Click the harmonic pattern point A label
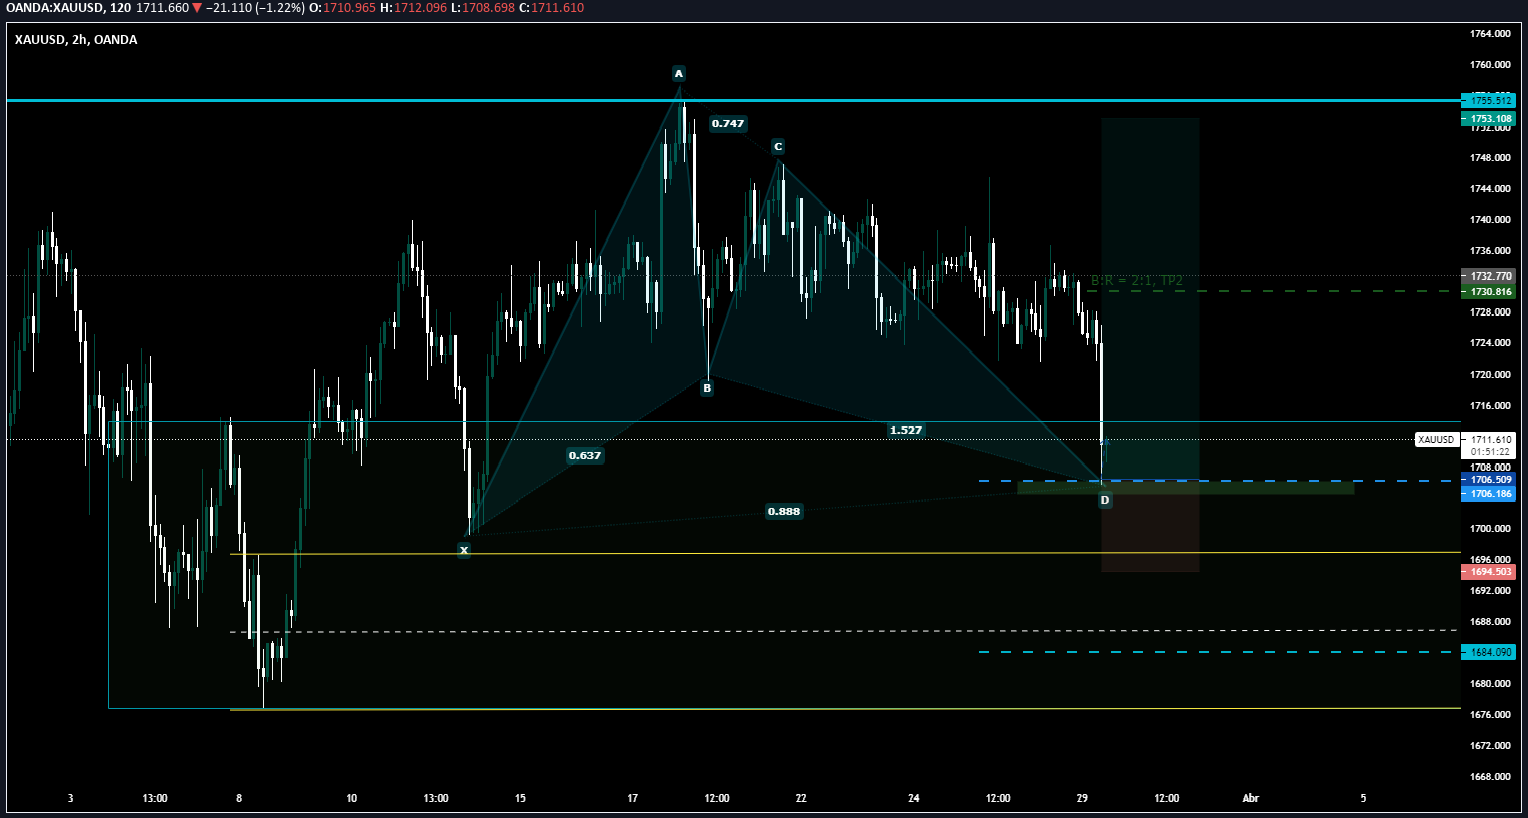This screenshot has height=818, width=1528. click(679, 74)
